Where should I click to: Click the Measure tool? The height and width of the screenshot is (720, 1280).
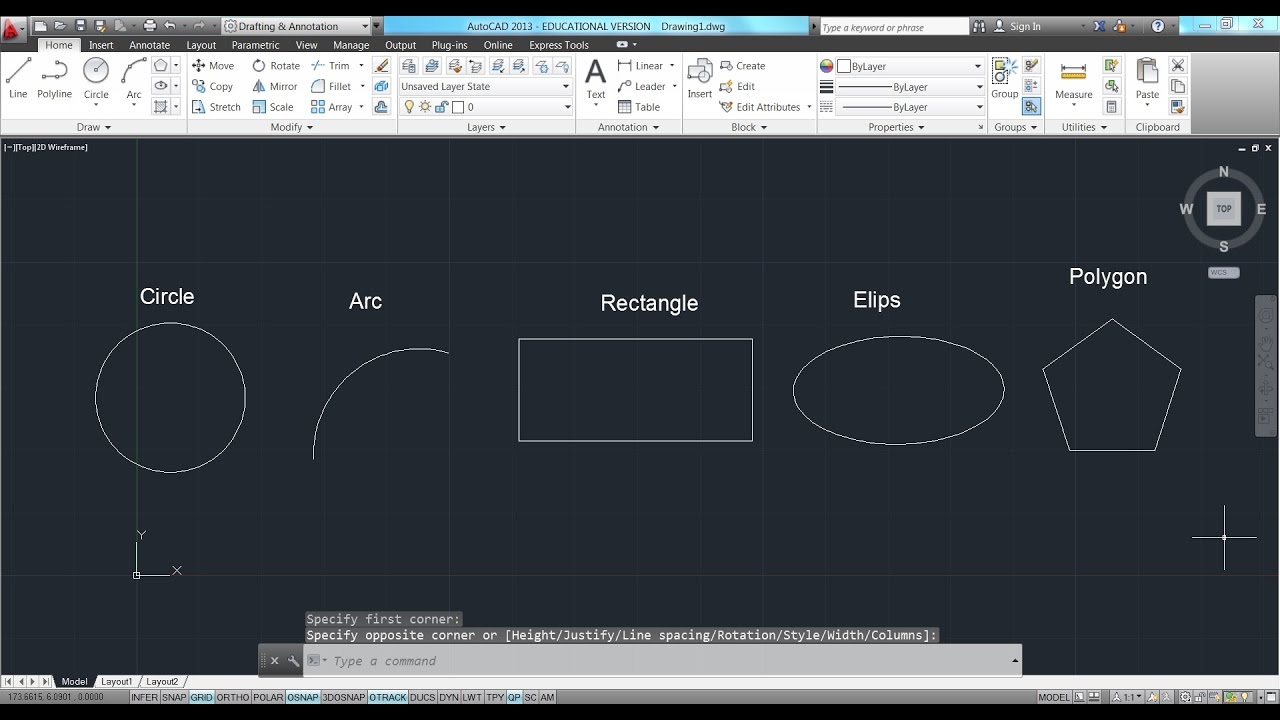click(1073, 80)
